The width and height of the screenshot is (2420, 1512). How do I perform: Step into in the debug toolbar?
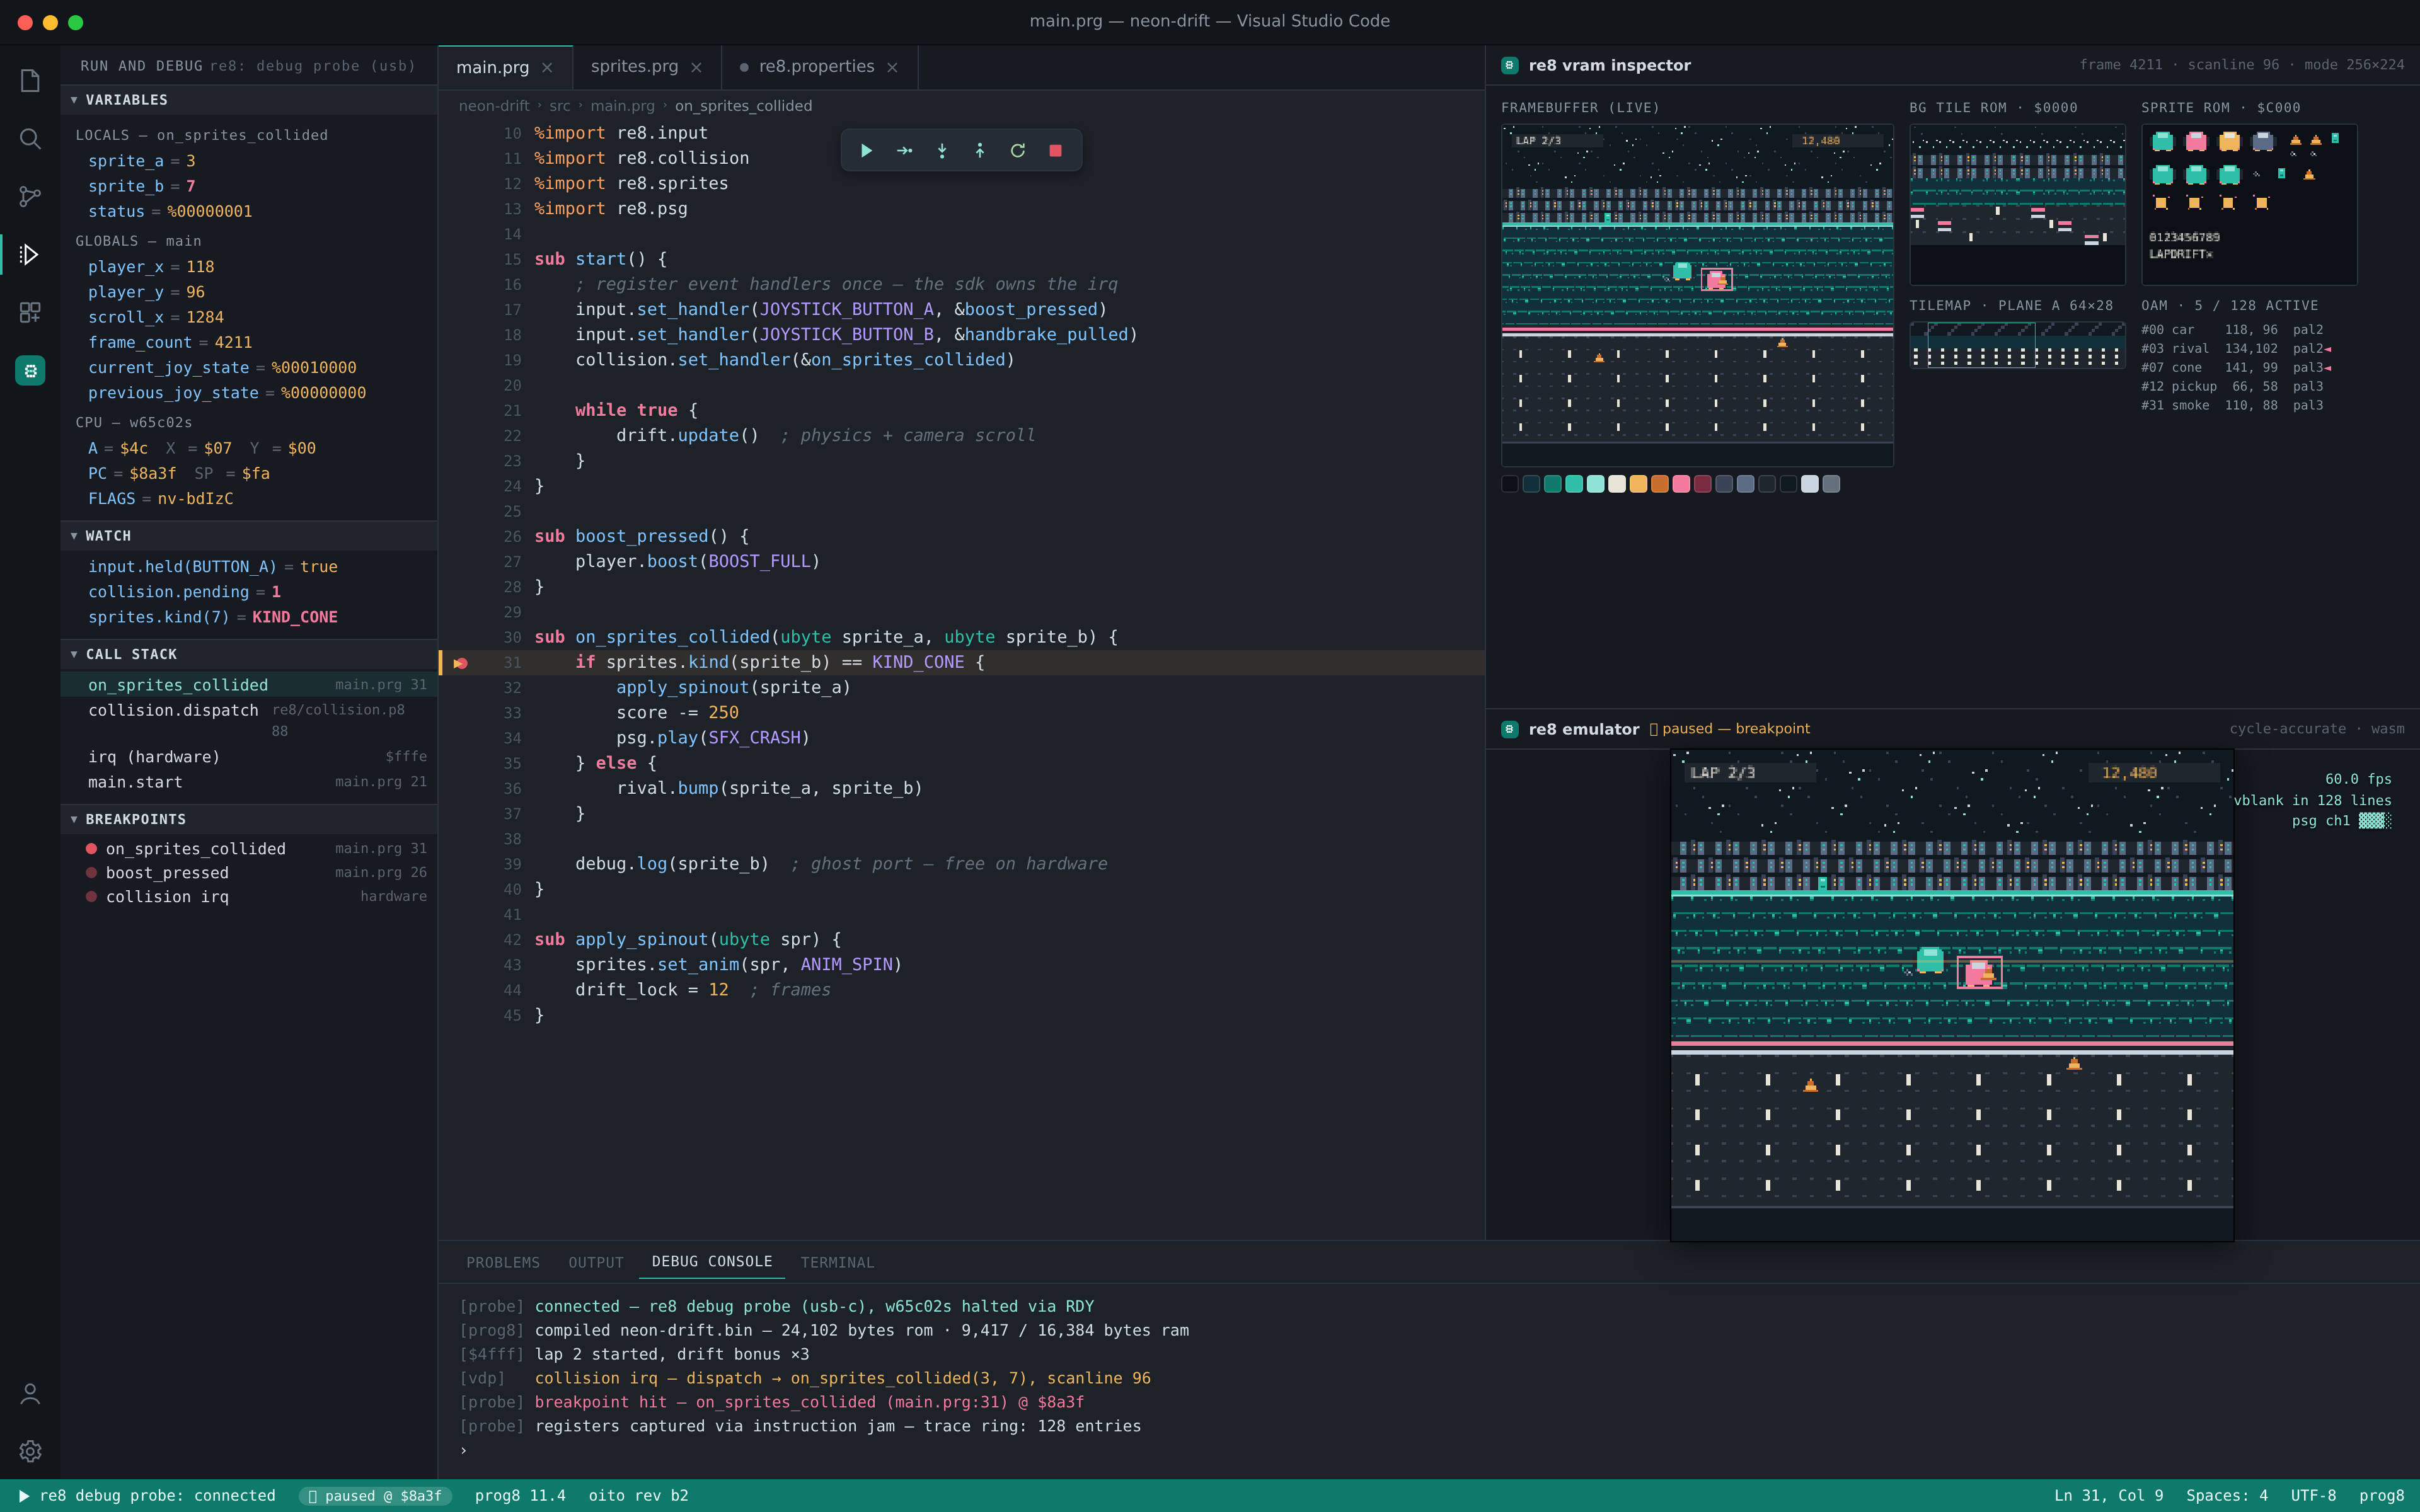[x=942, y=151]
